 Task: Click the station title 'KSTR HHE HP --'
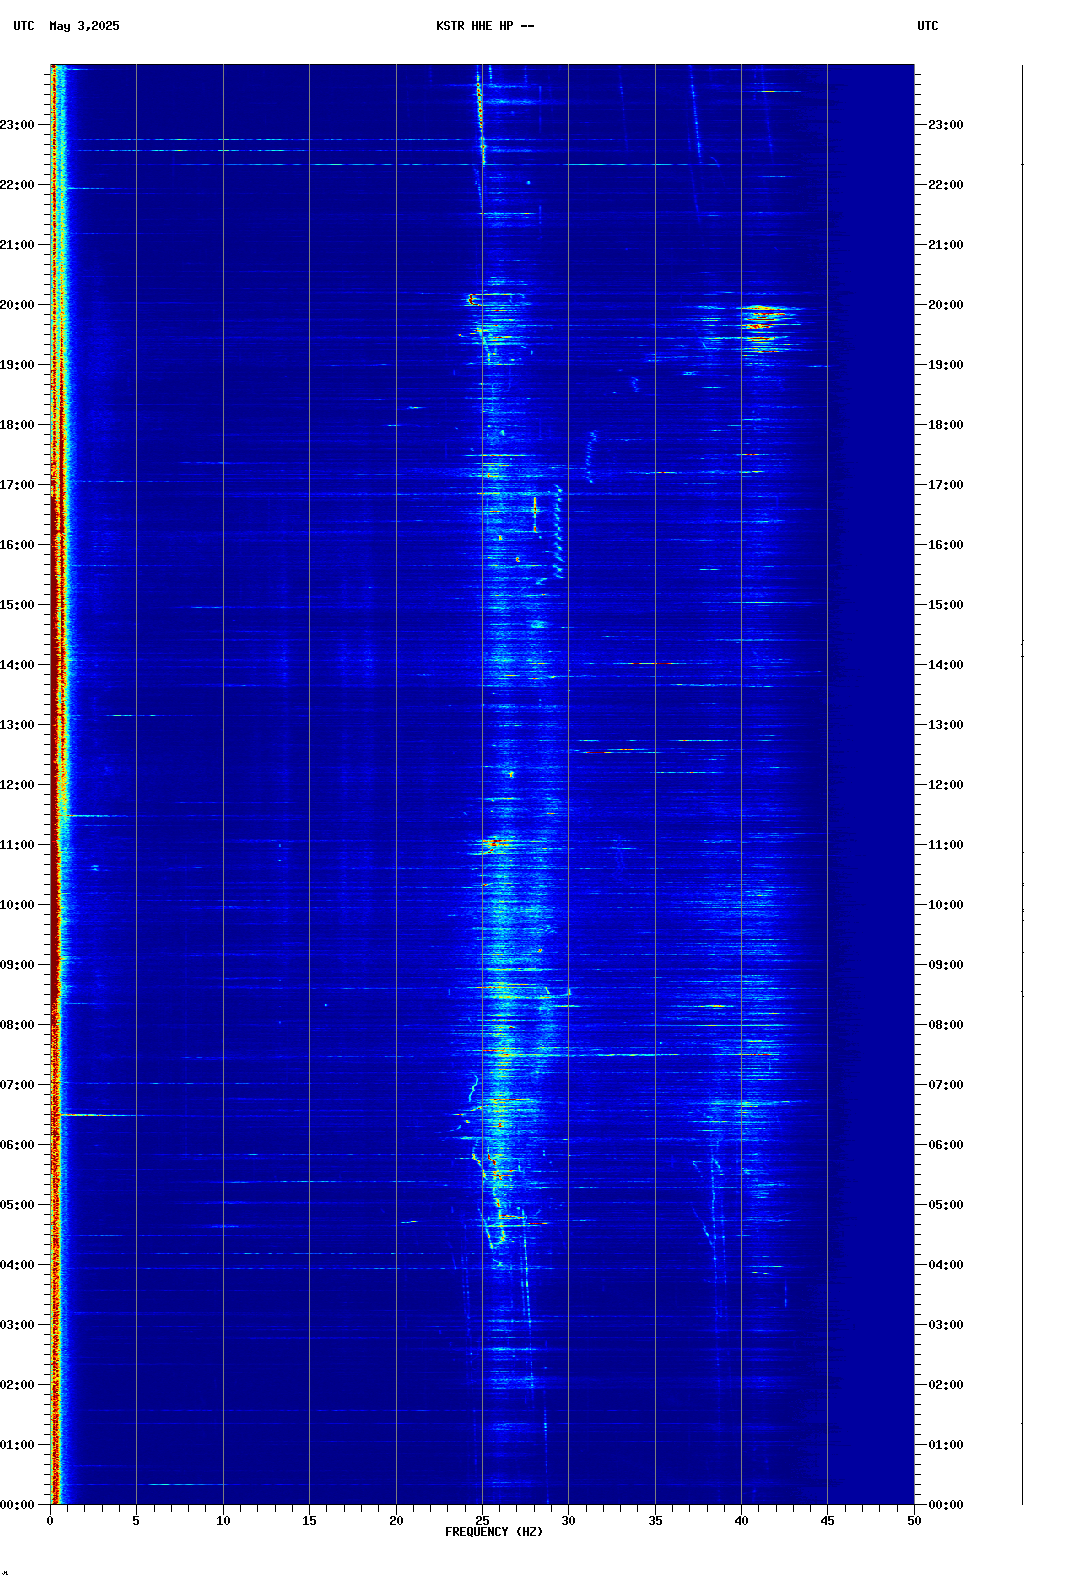tap(485, 26)
